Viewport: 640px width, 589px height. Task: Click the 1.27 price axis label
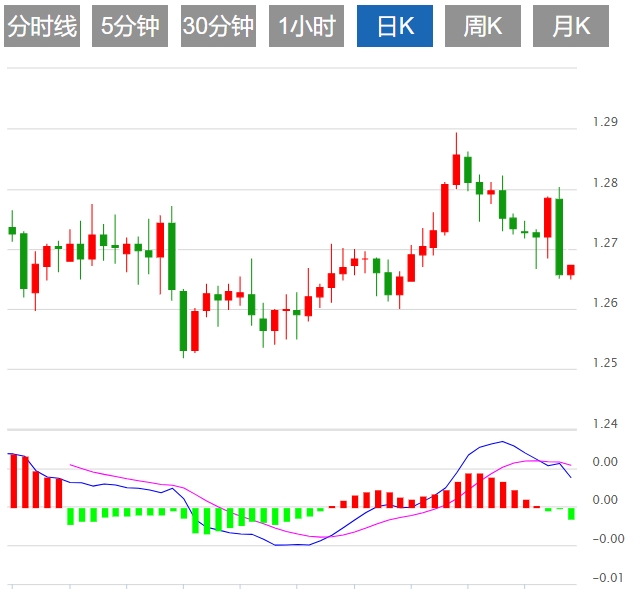[605, 243]
